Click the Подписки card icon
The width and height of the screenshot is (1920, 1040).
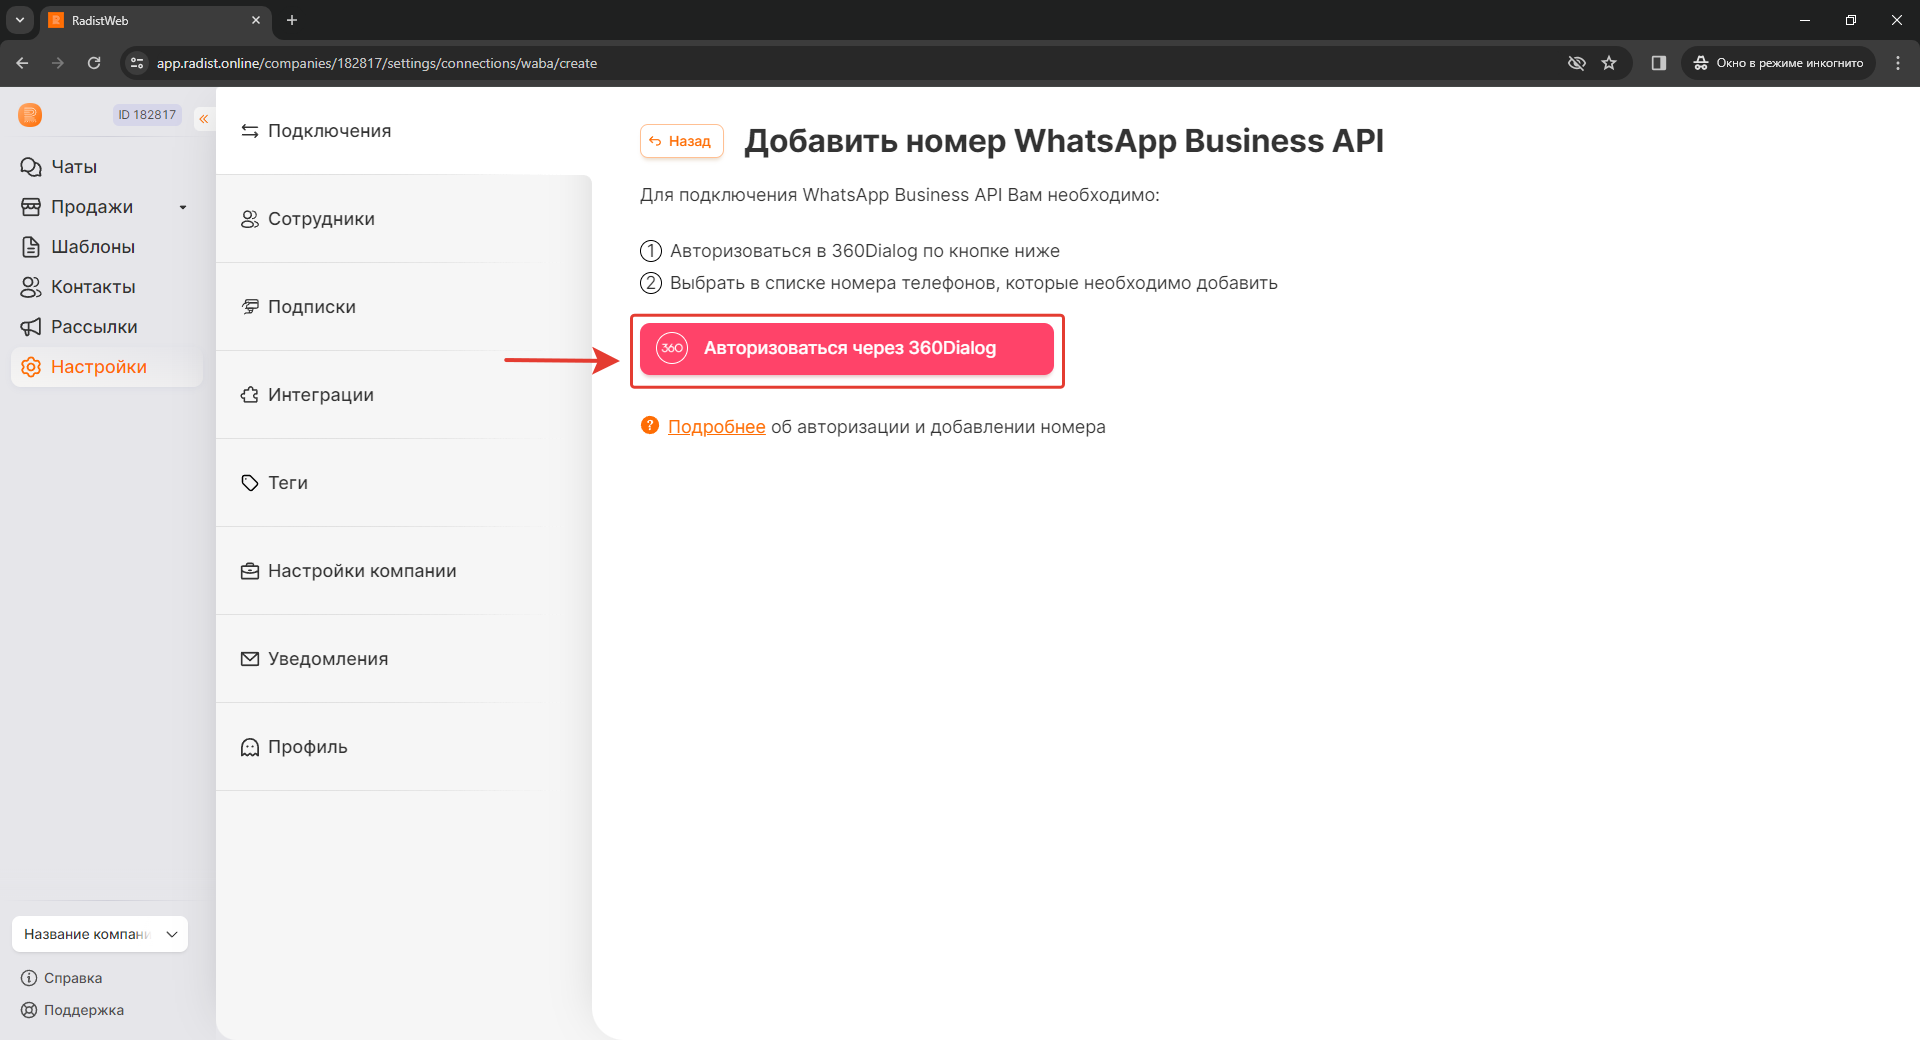250,307
